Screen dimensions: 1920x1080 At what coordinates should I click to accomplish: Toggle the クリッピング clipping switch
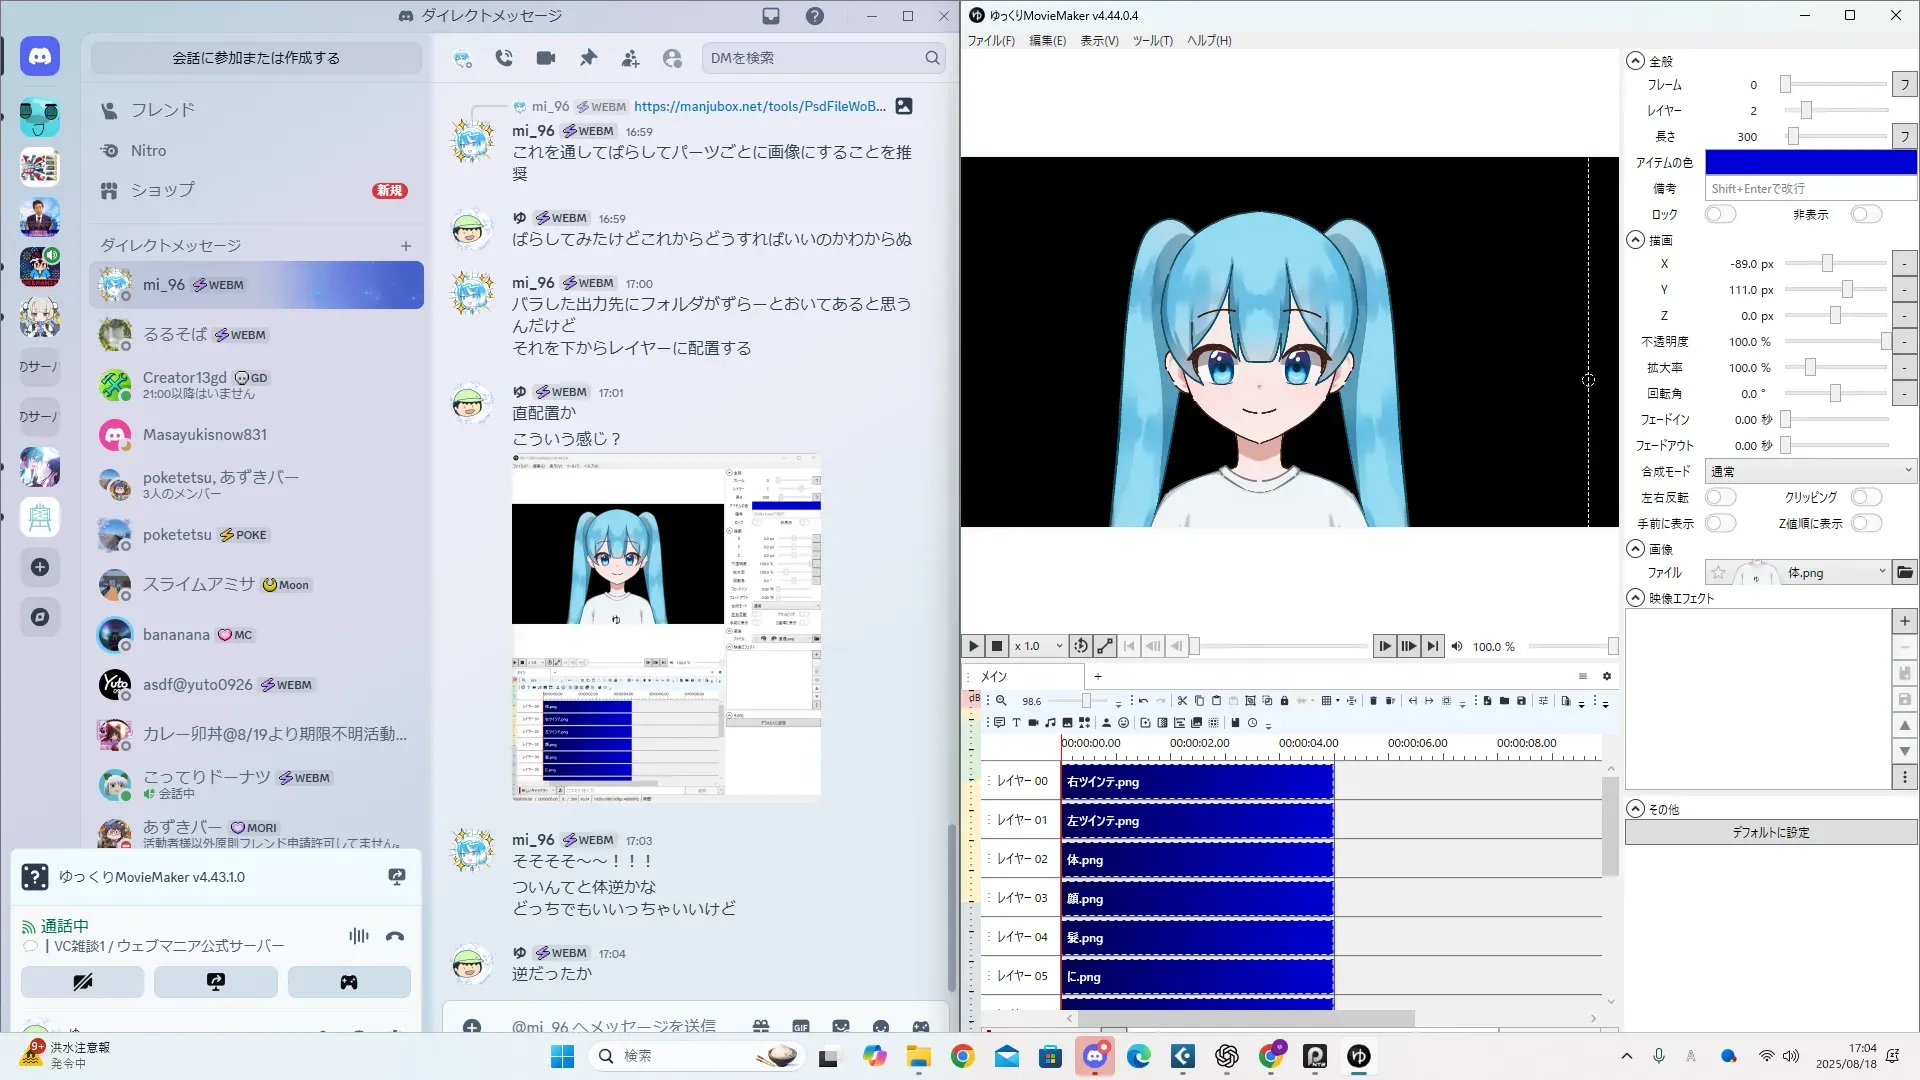tap(1866, 497)
